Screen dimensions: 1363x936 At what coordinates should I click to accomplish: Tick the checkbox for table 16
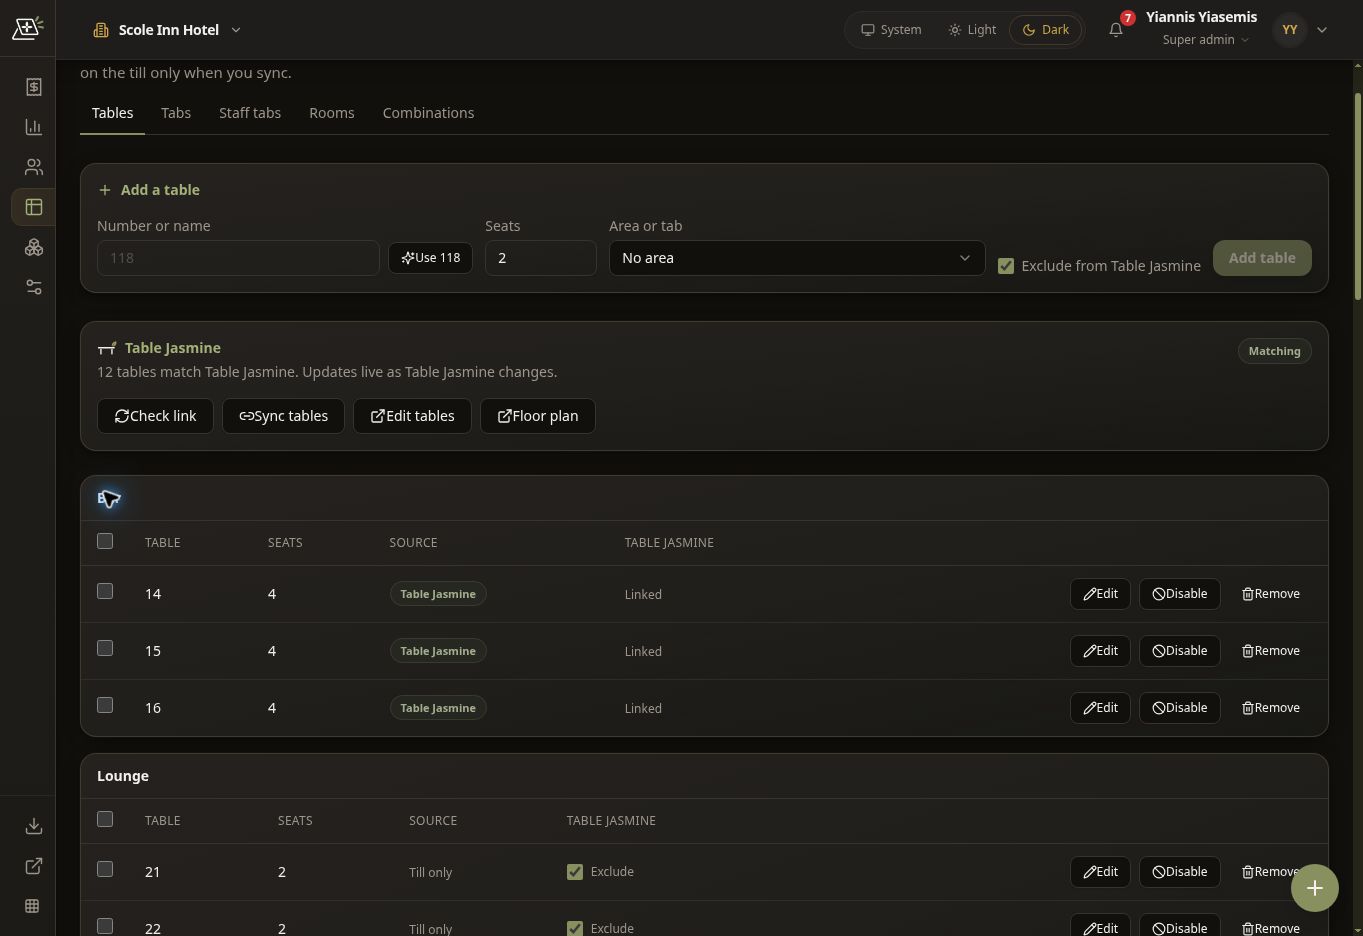[x=105, y=705]
